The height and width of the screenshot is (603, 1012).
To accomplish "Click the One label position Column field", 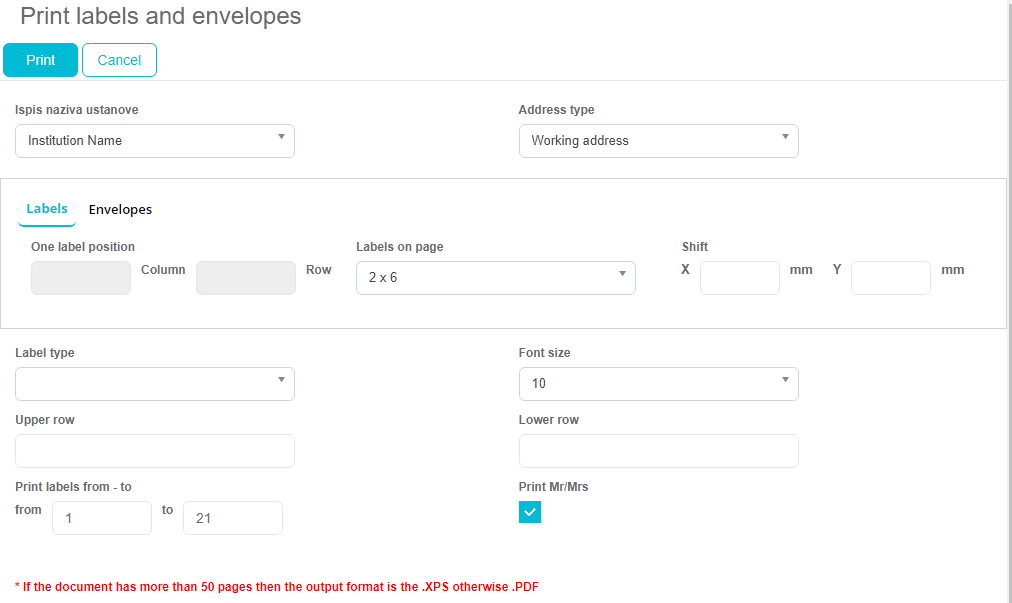I will (81, 278).
